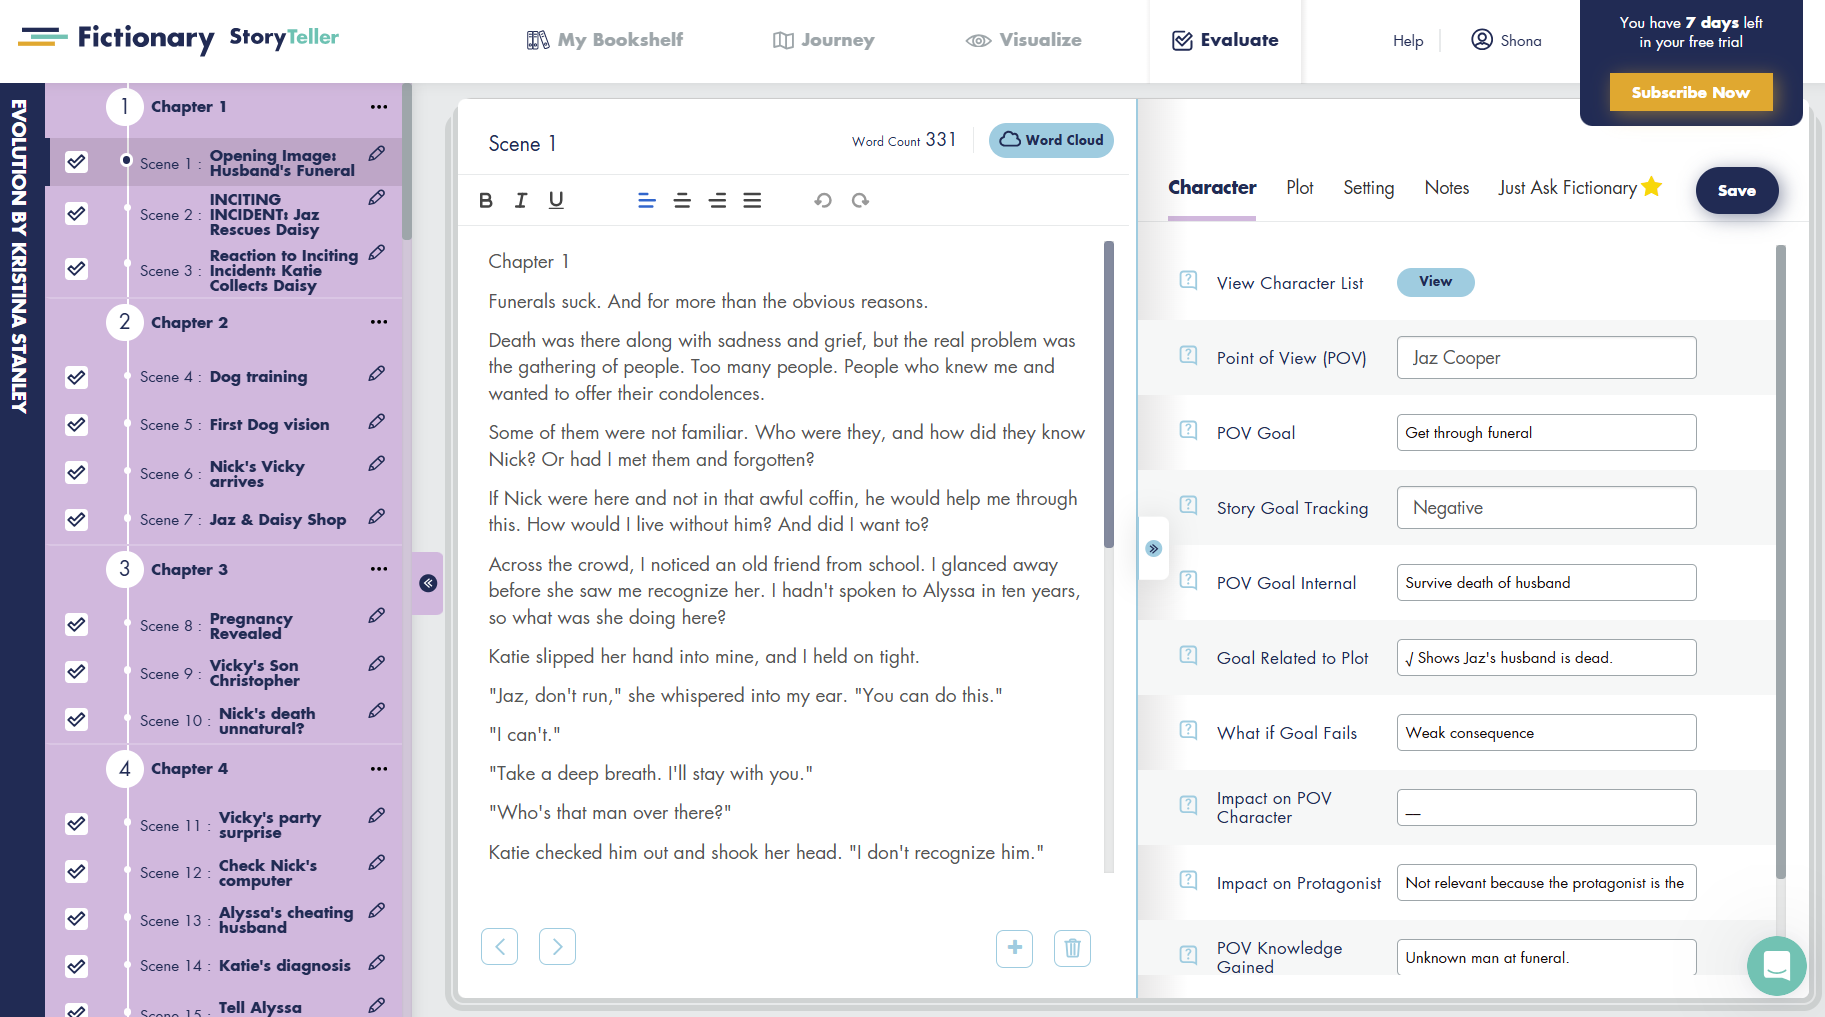Toggle bold formatting in the scene editor
Screen dimensions: 1825x1017
486,200
